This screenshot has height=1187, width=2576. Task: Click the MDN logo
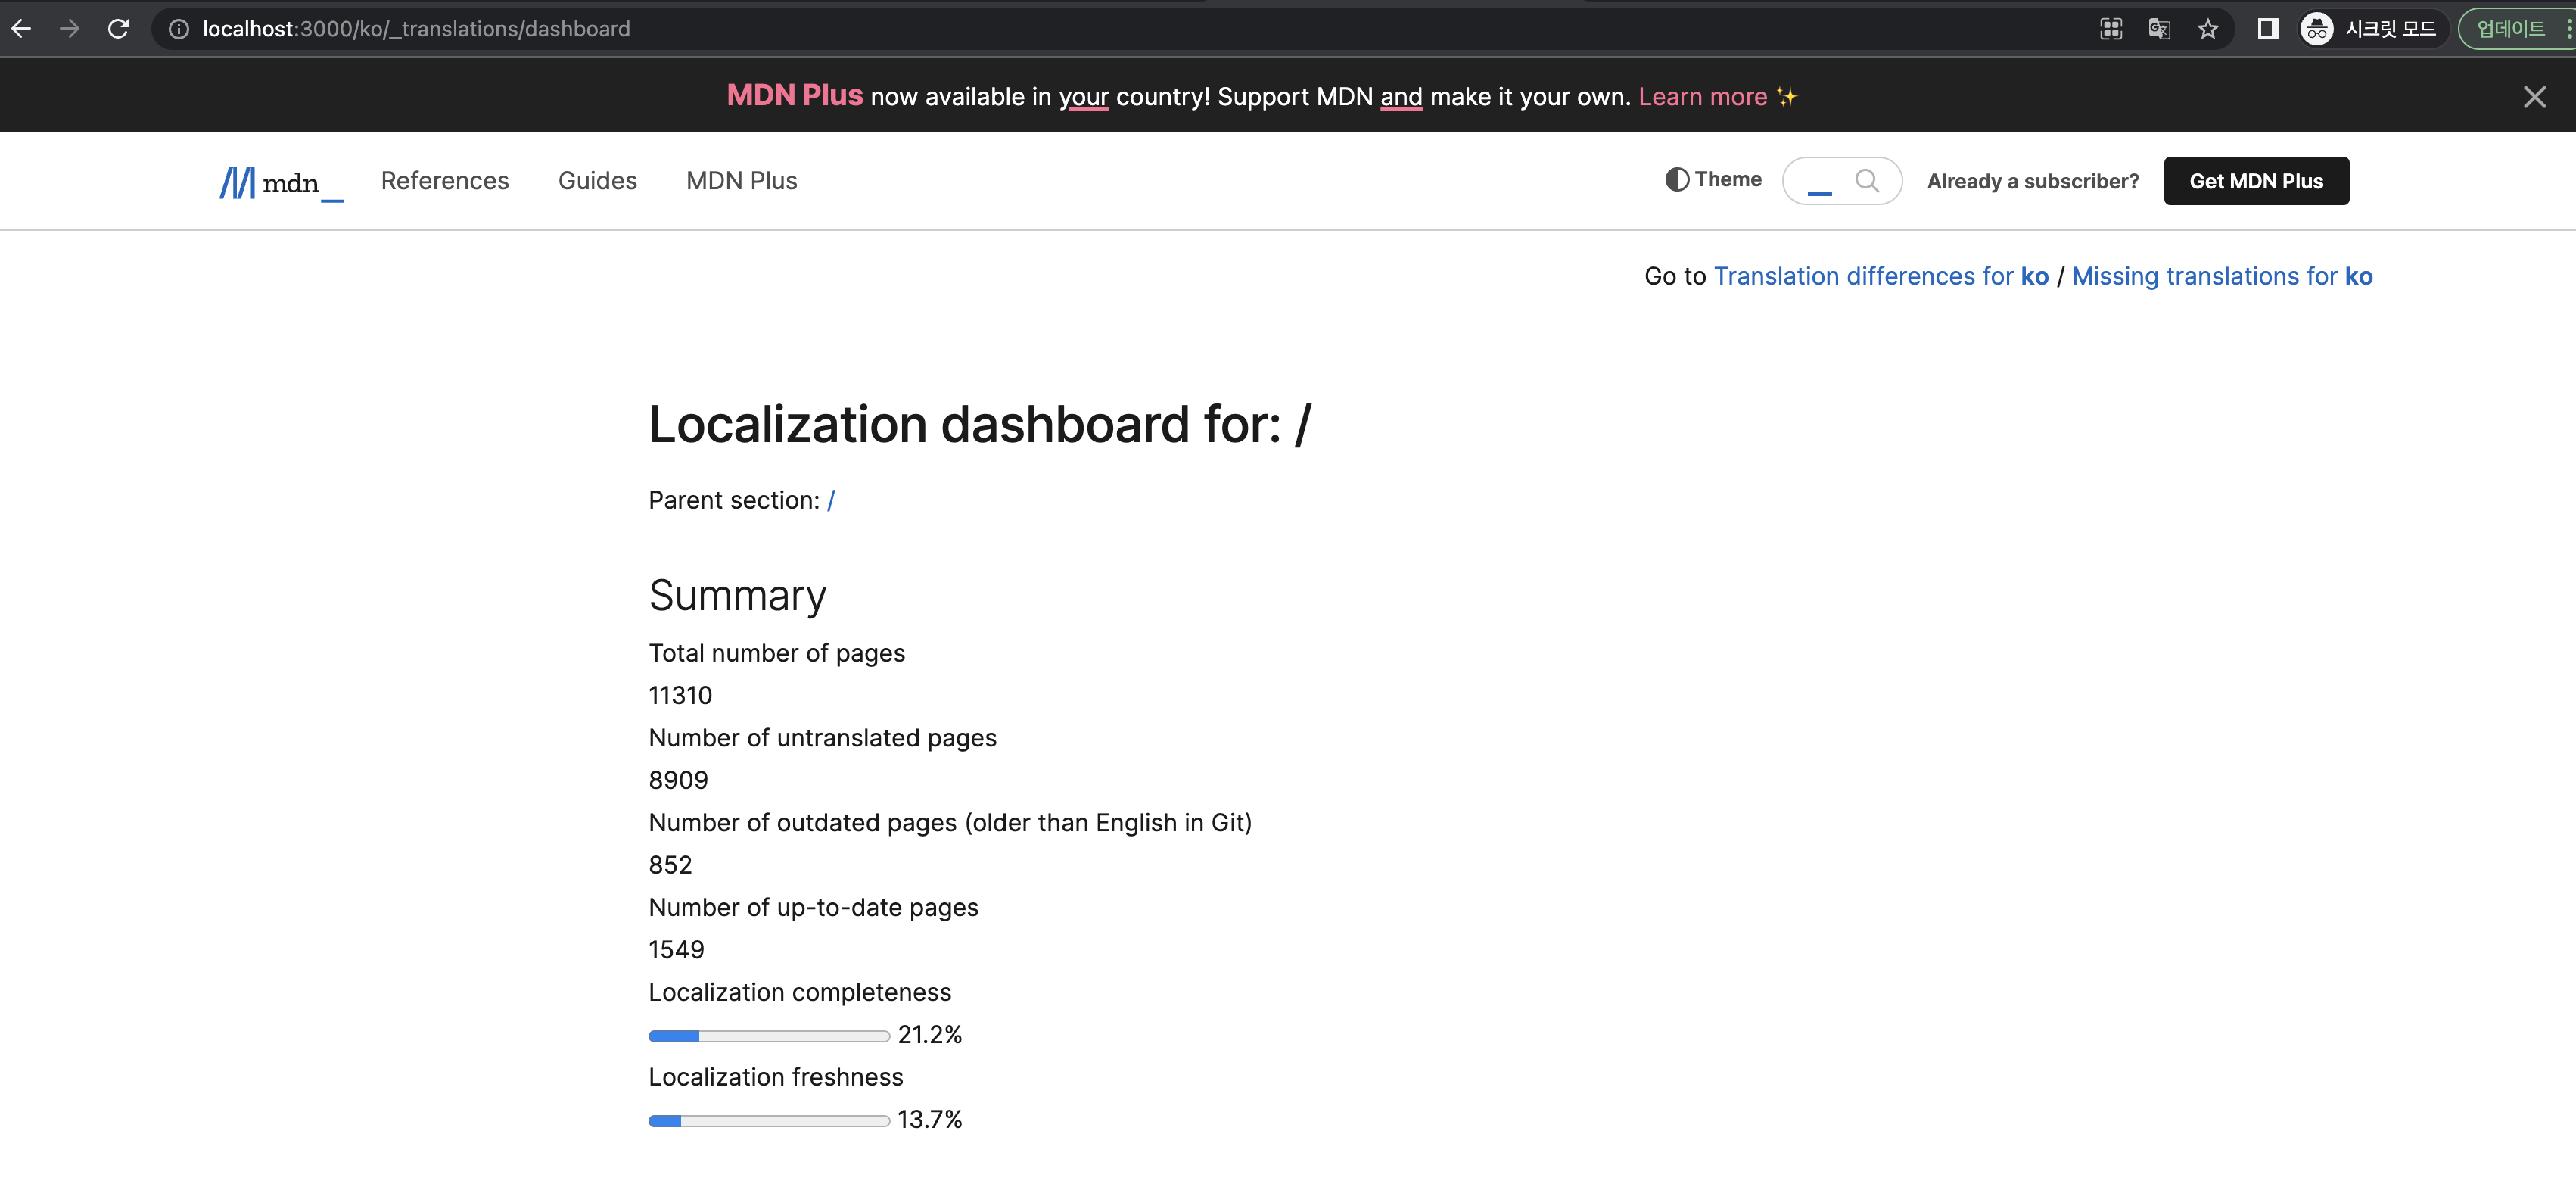point(281,182)
